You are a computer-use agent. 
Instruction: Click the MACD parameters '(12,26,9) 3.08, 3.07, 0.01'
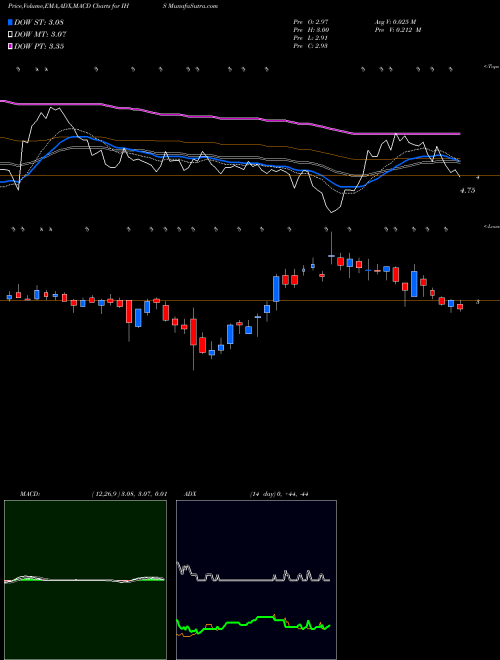tap(129, 494)
